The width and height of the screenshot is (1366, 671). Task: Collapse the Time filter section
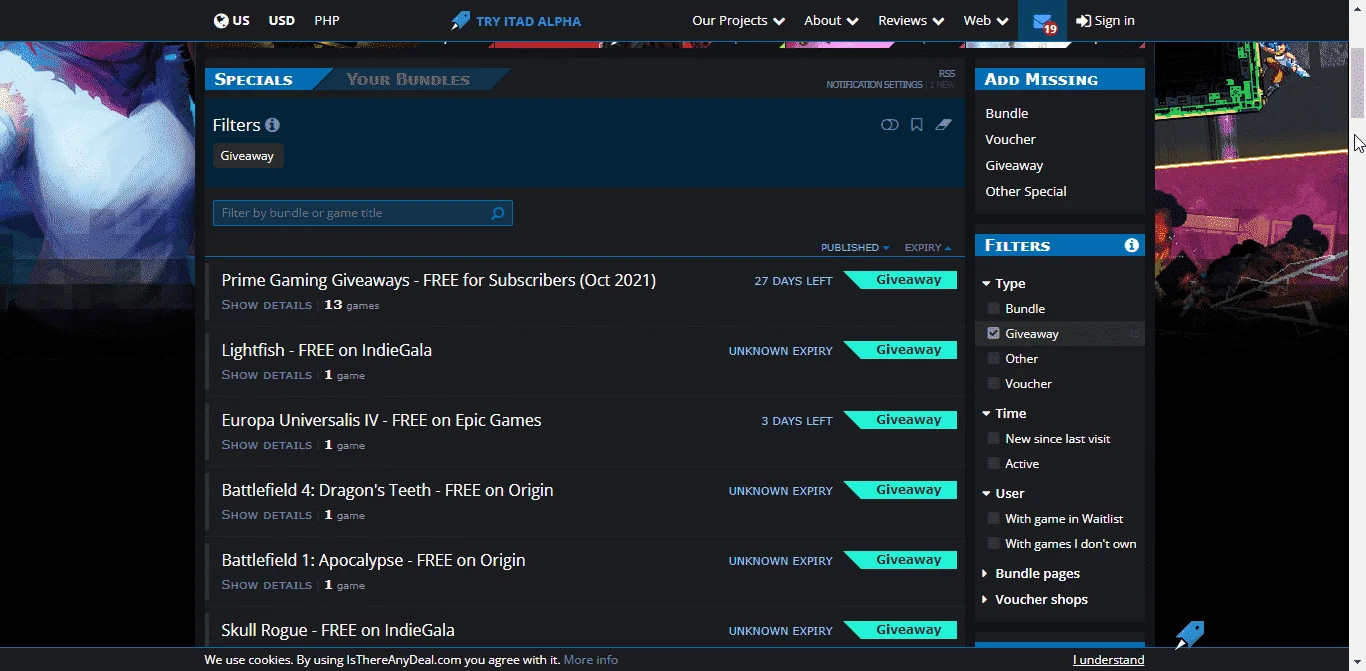pos(1004,413)
